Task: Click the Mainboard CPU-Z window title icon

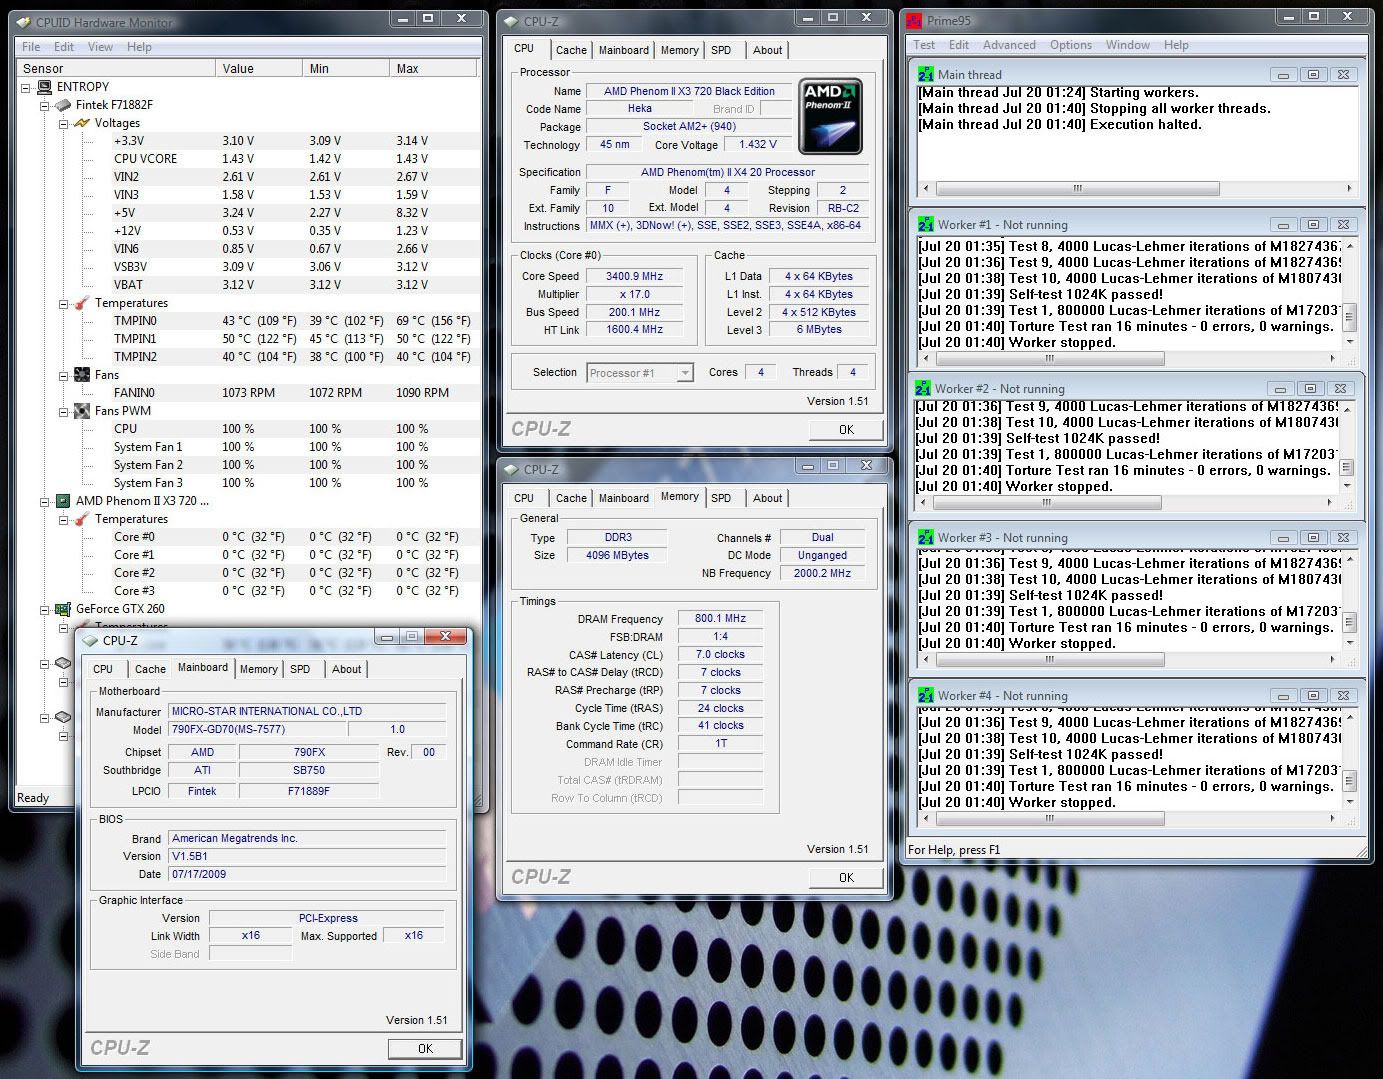Action: tap(90, 641)
